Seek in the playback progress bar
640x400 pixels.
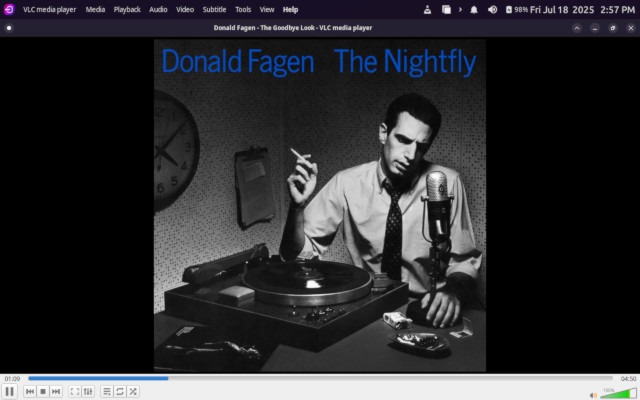(x=320, y=378)
